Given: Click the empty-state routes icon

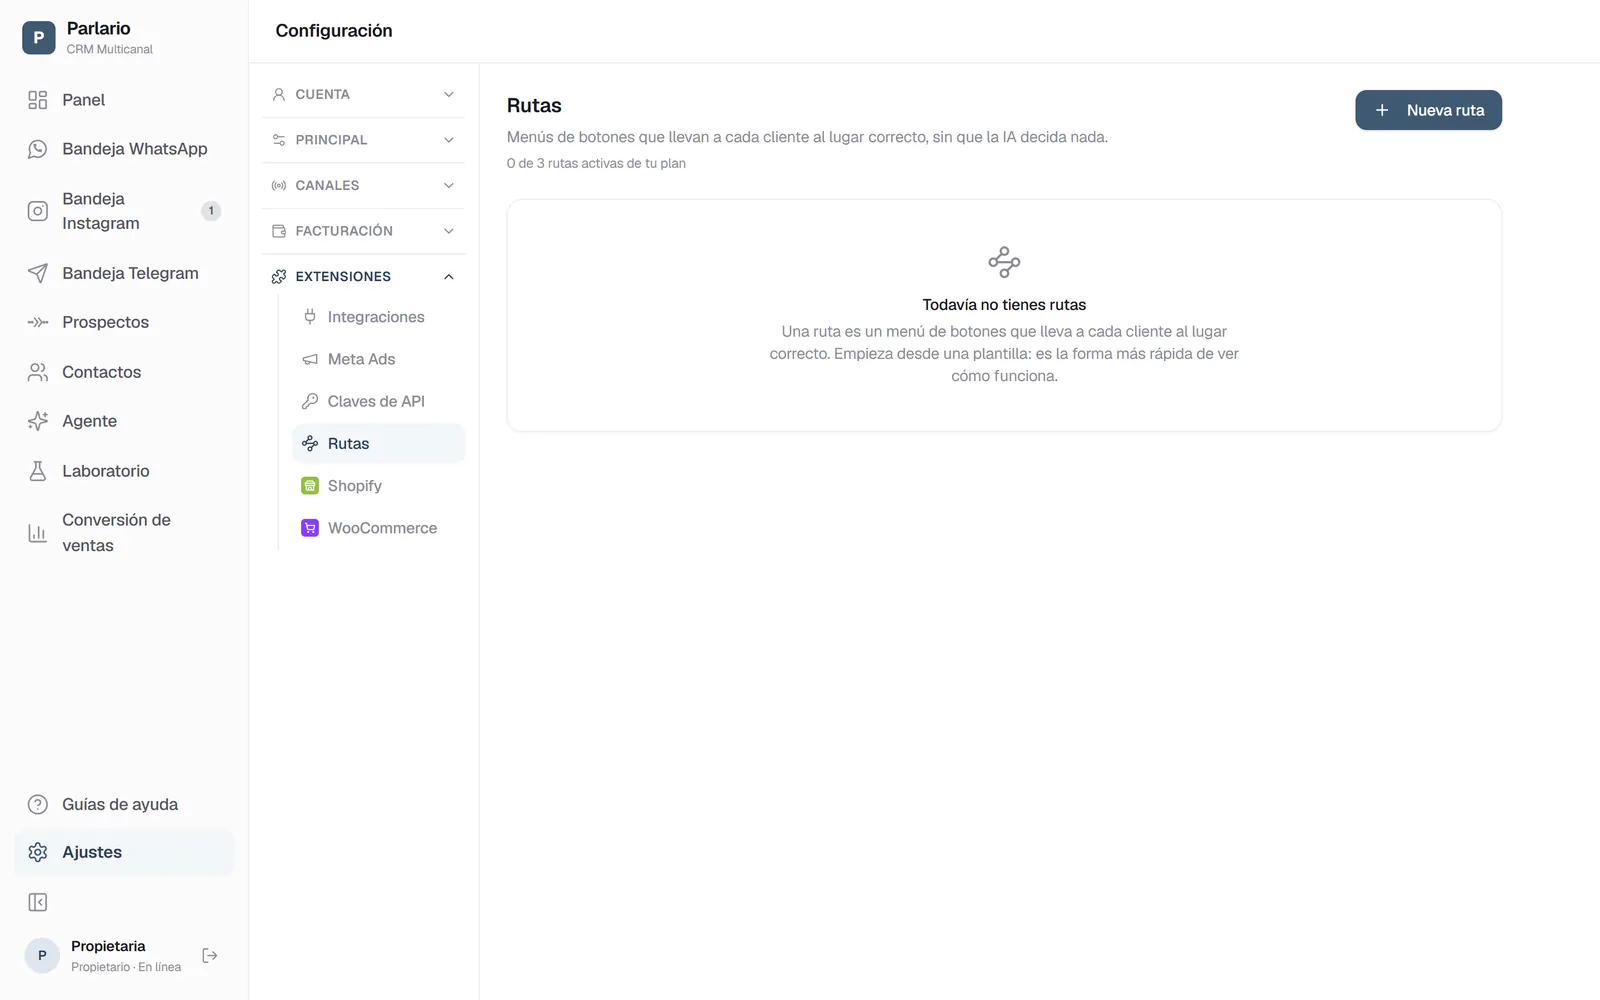Looking at the screenshot, I should (1004, 262).
